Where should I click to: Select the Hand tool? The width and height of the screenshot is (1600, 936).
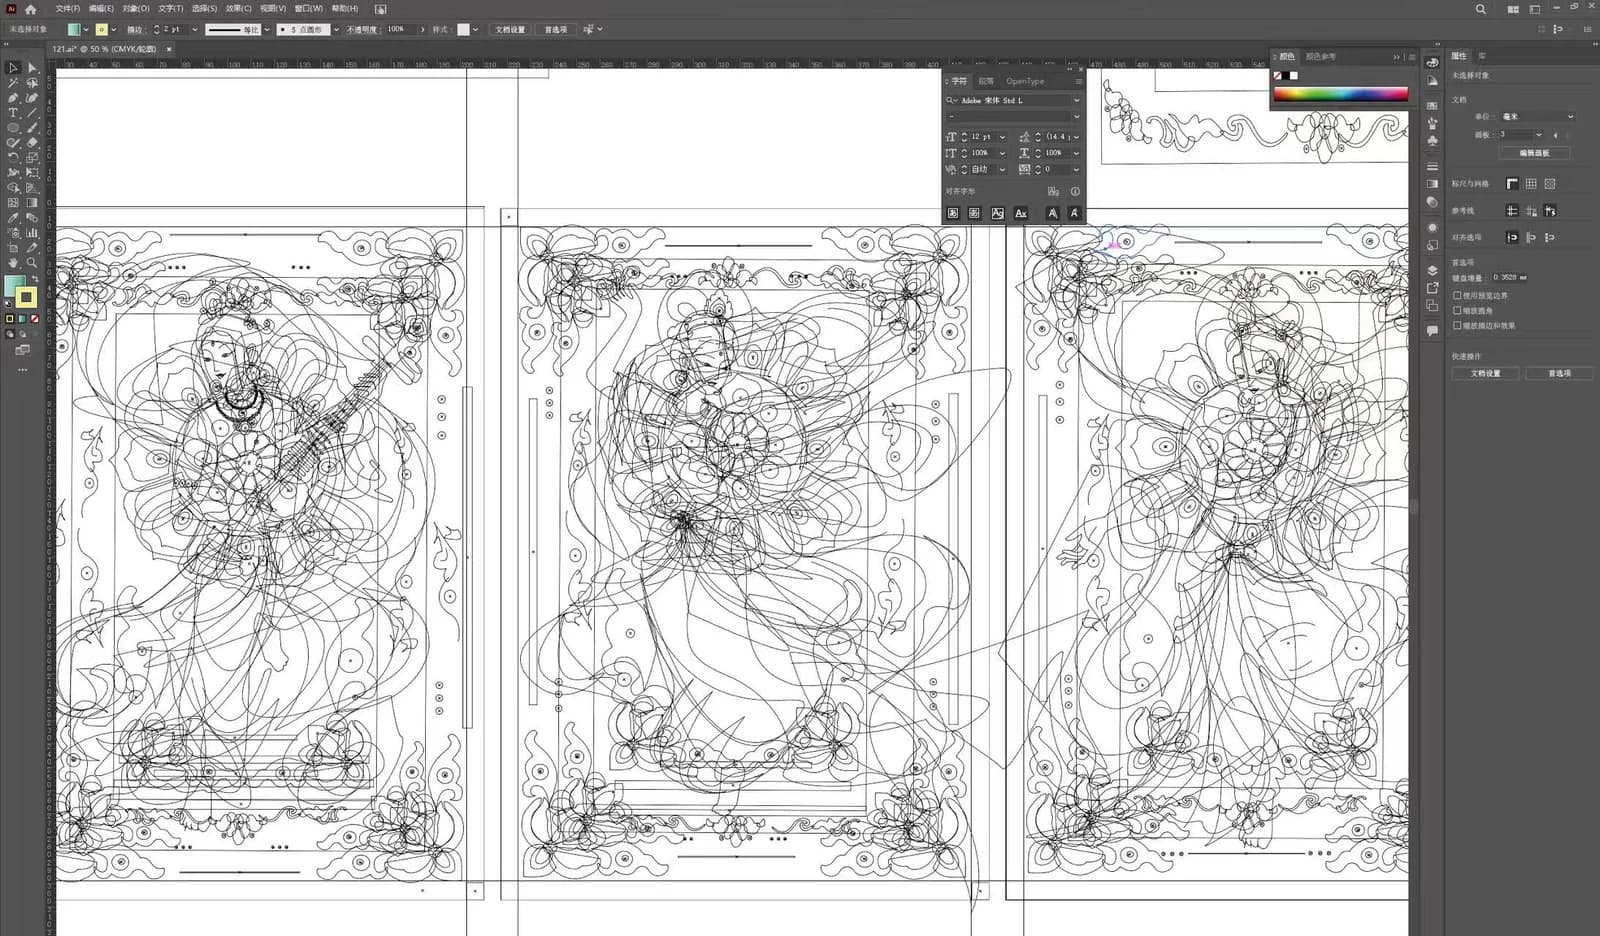(13, 263)
